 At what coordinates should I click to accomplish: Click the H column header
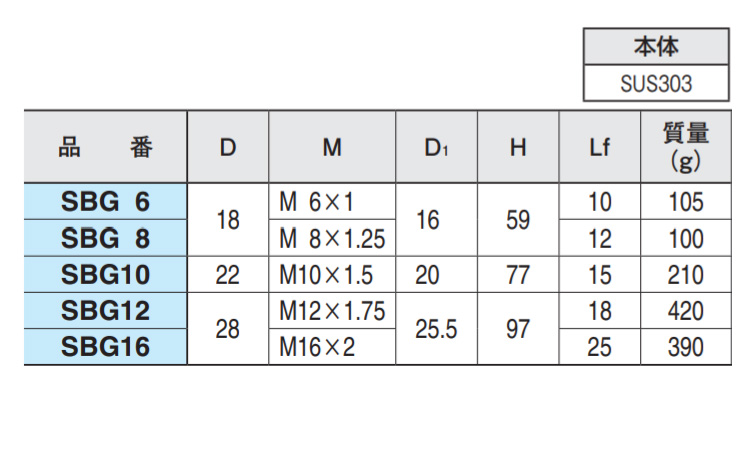click(x=518, y=147)
